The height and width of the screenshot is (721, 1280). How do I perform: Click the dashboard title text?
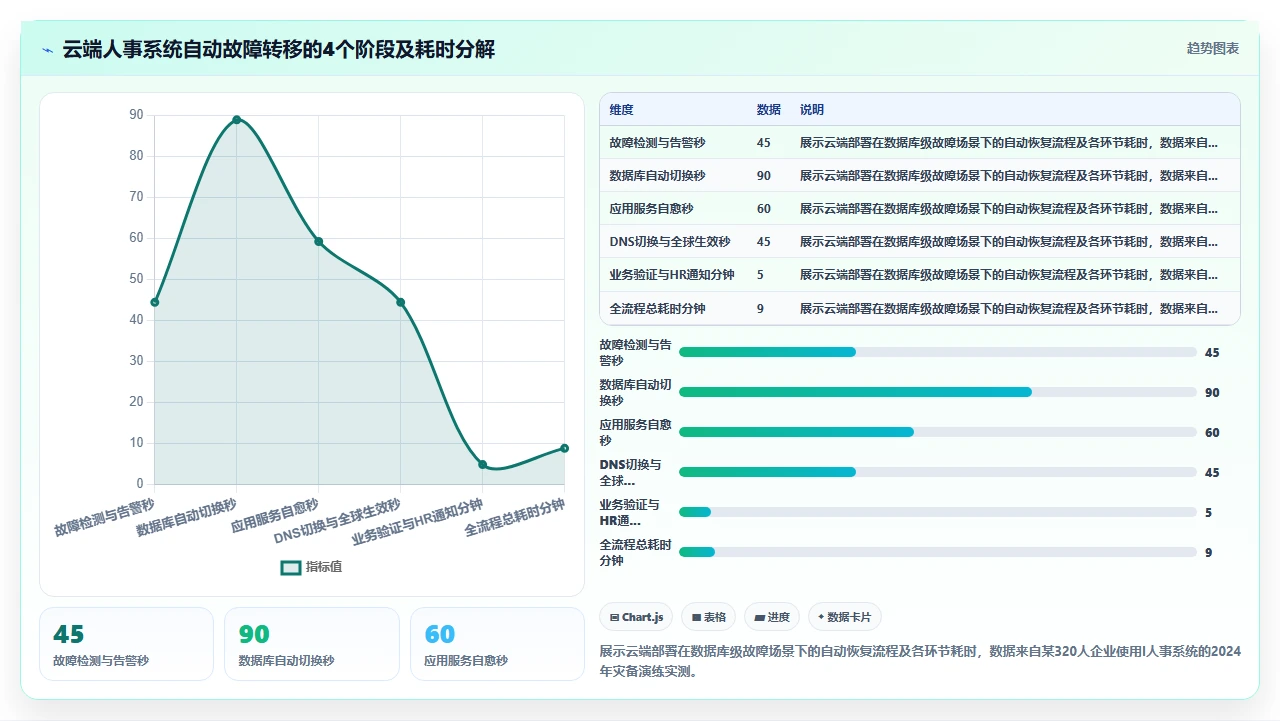tap(279, 50)
